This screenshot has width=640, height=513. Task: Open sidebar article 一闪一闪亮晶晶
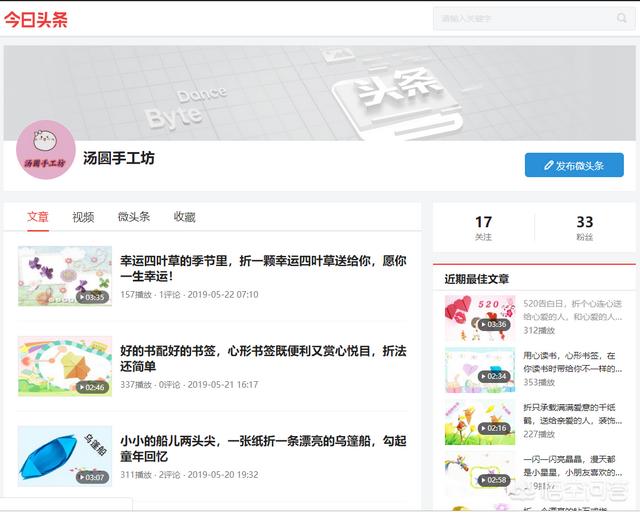(x=573, y=466)
